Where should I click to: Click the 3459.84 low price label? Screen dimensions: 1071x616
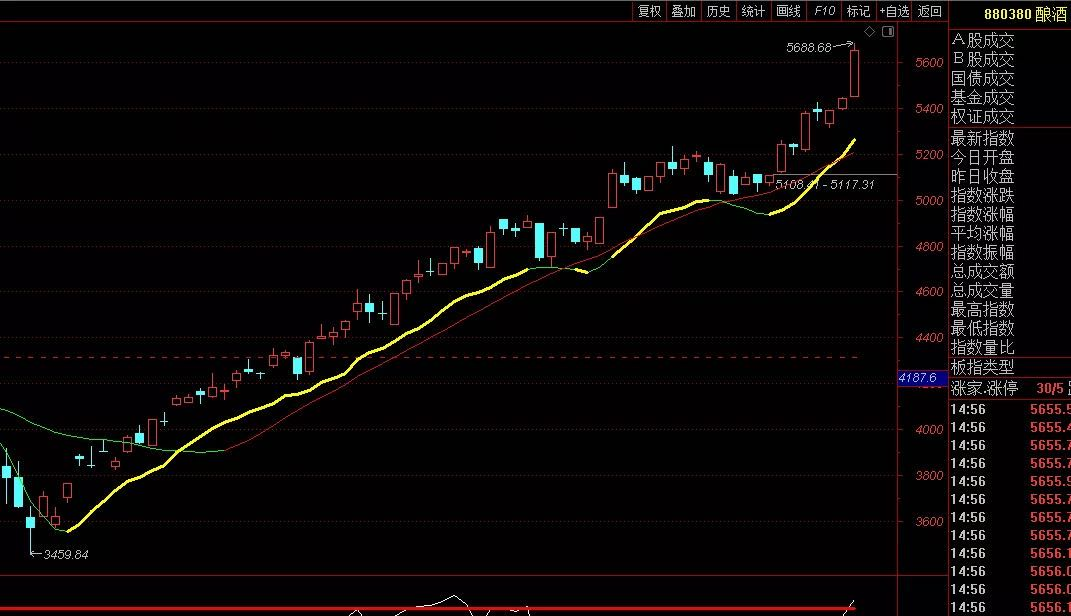[66, 555]
